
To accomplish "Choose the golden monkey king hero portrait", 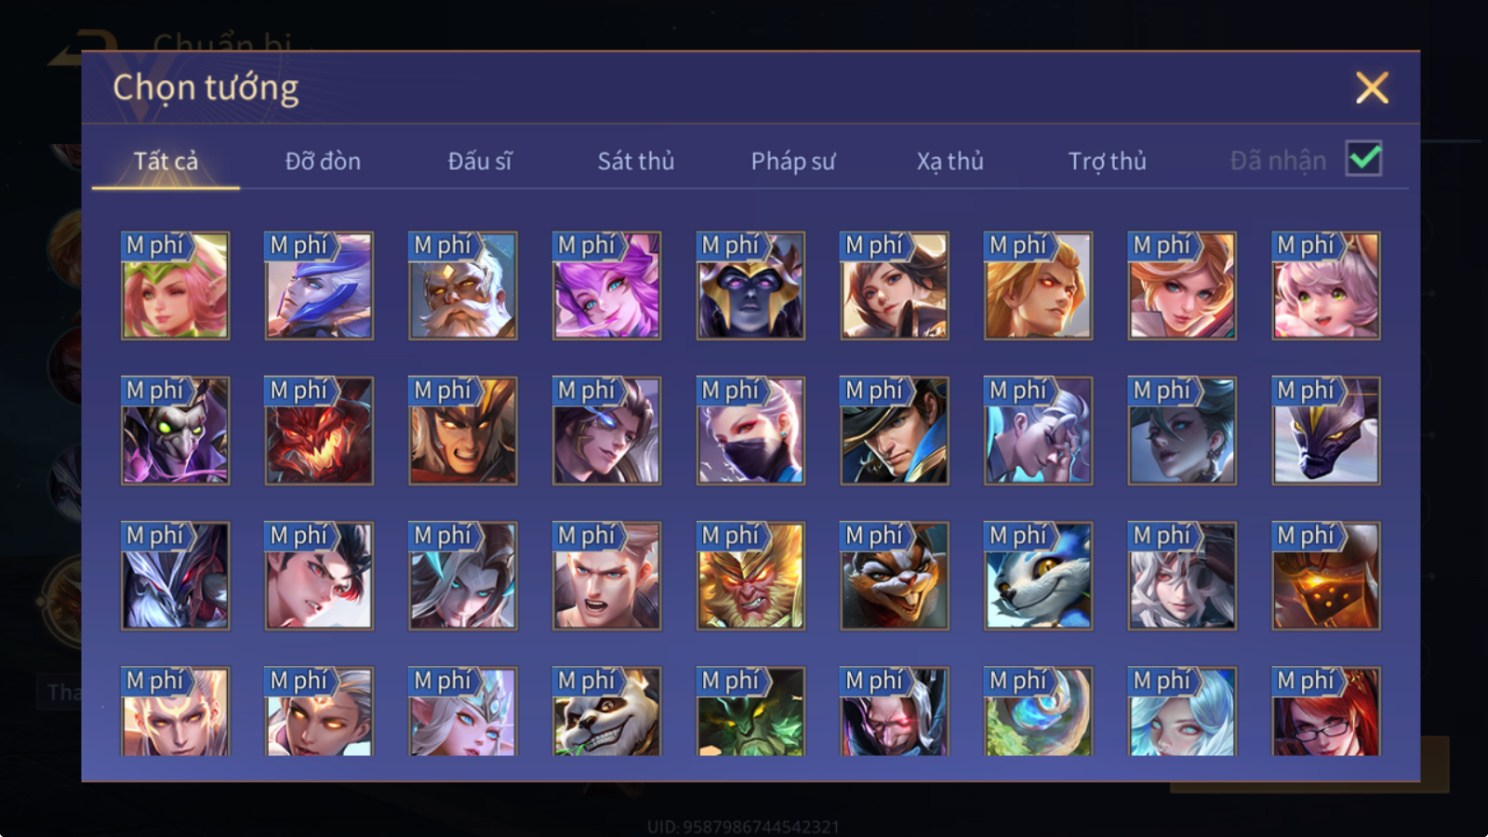I will coord(751,576).
